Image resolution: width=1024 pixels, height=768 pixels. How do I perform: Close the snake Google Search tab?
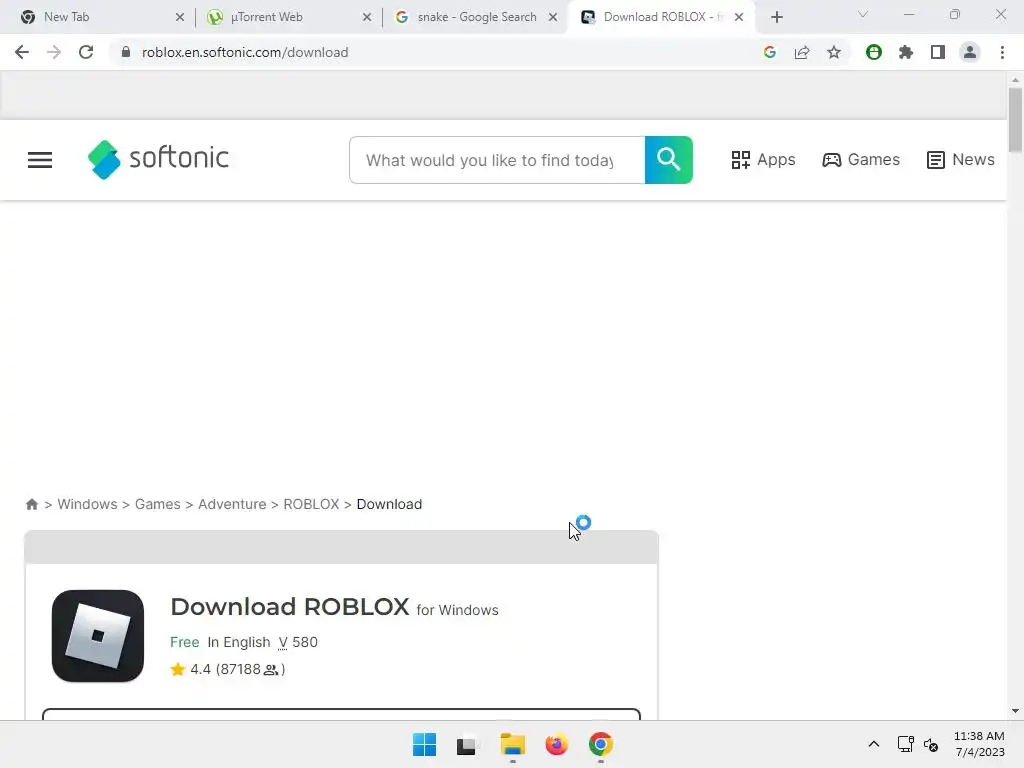(x=553, y=17)
